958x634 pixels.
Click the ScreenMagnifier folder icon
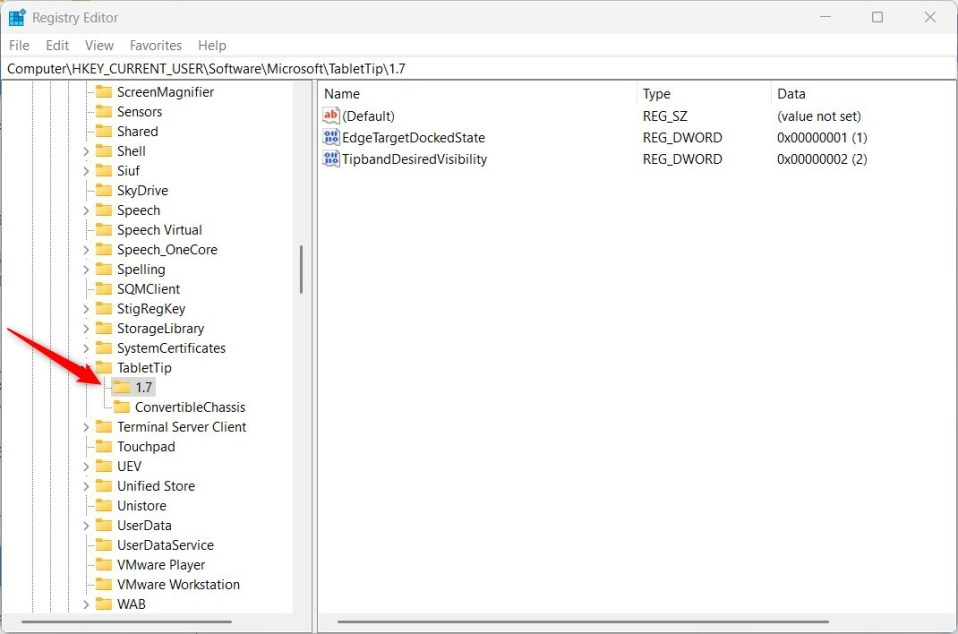pyautogui.click(x=104, y=92)
